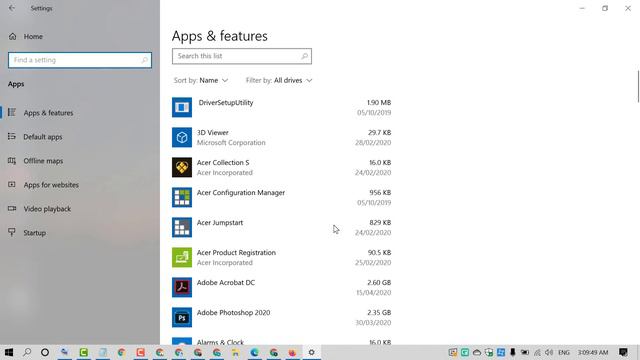Click the Acer Product Registration app icon

pos(182,257)
